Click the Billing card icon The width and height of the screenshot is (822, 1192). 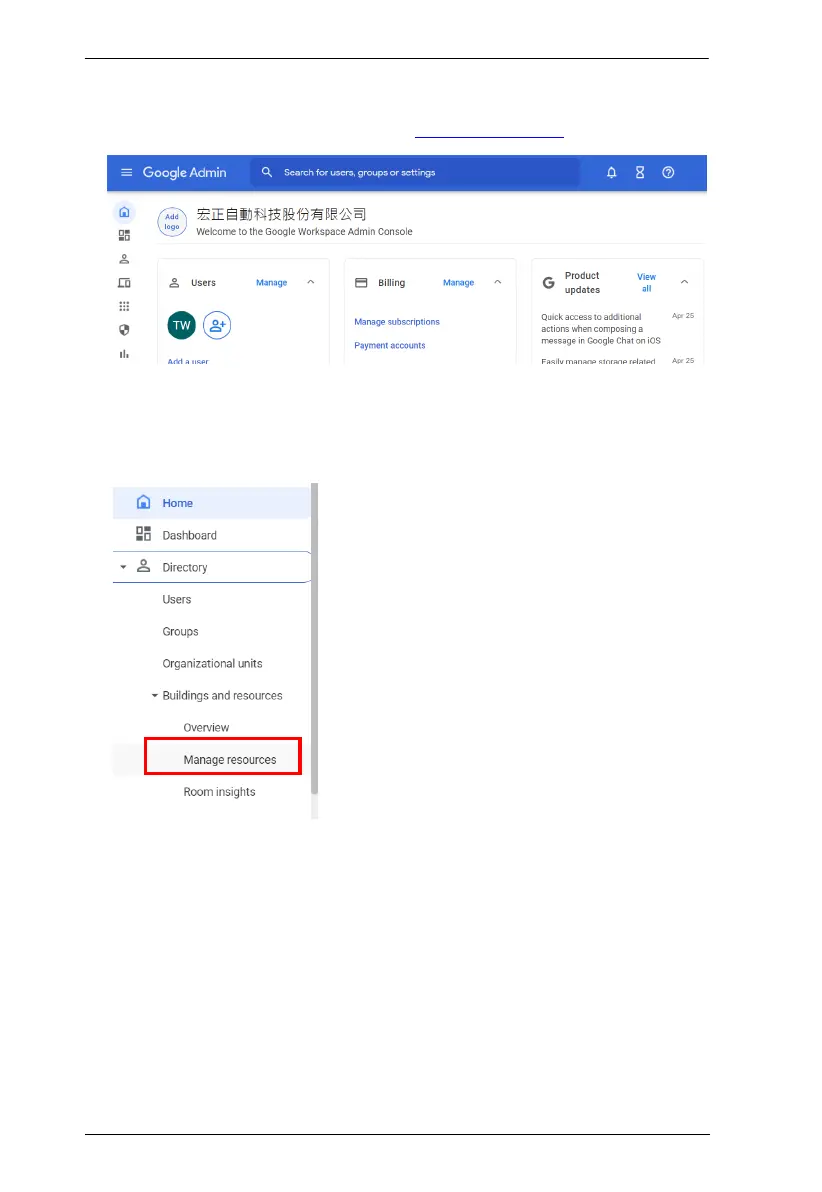coord(361,283)
